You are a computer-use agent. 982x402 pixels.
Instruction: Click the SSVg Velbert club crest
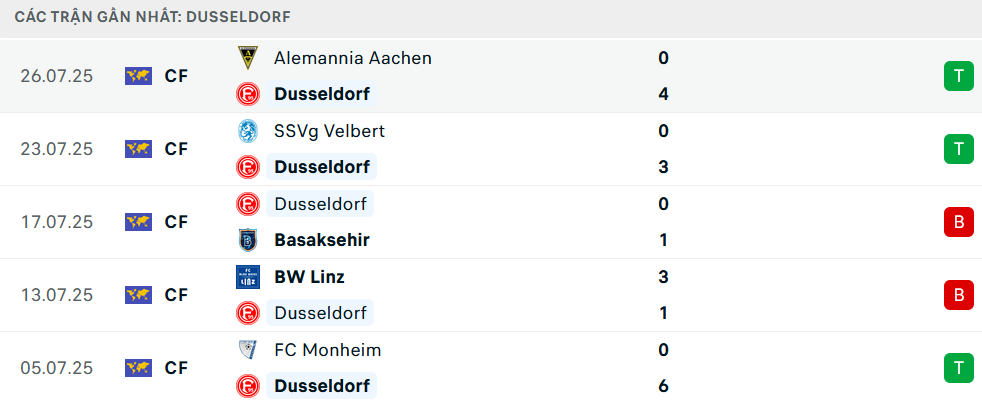(248, 131)
